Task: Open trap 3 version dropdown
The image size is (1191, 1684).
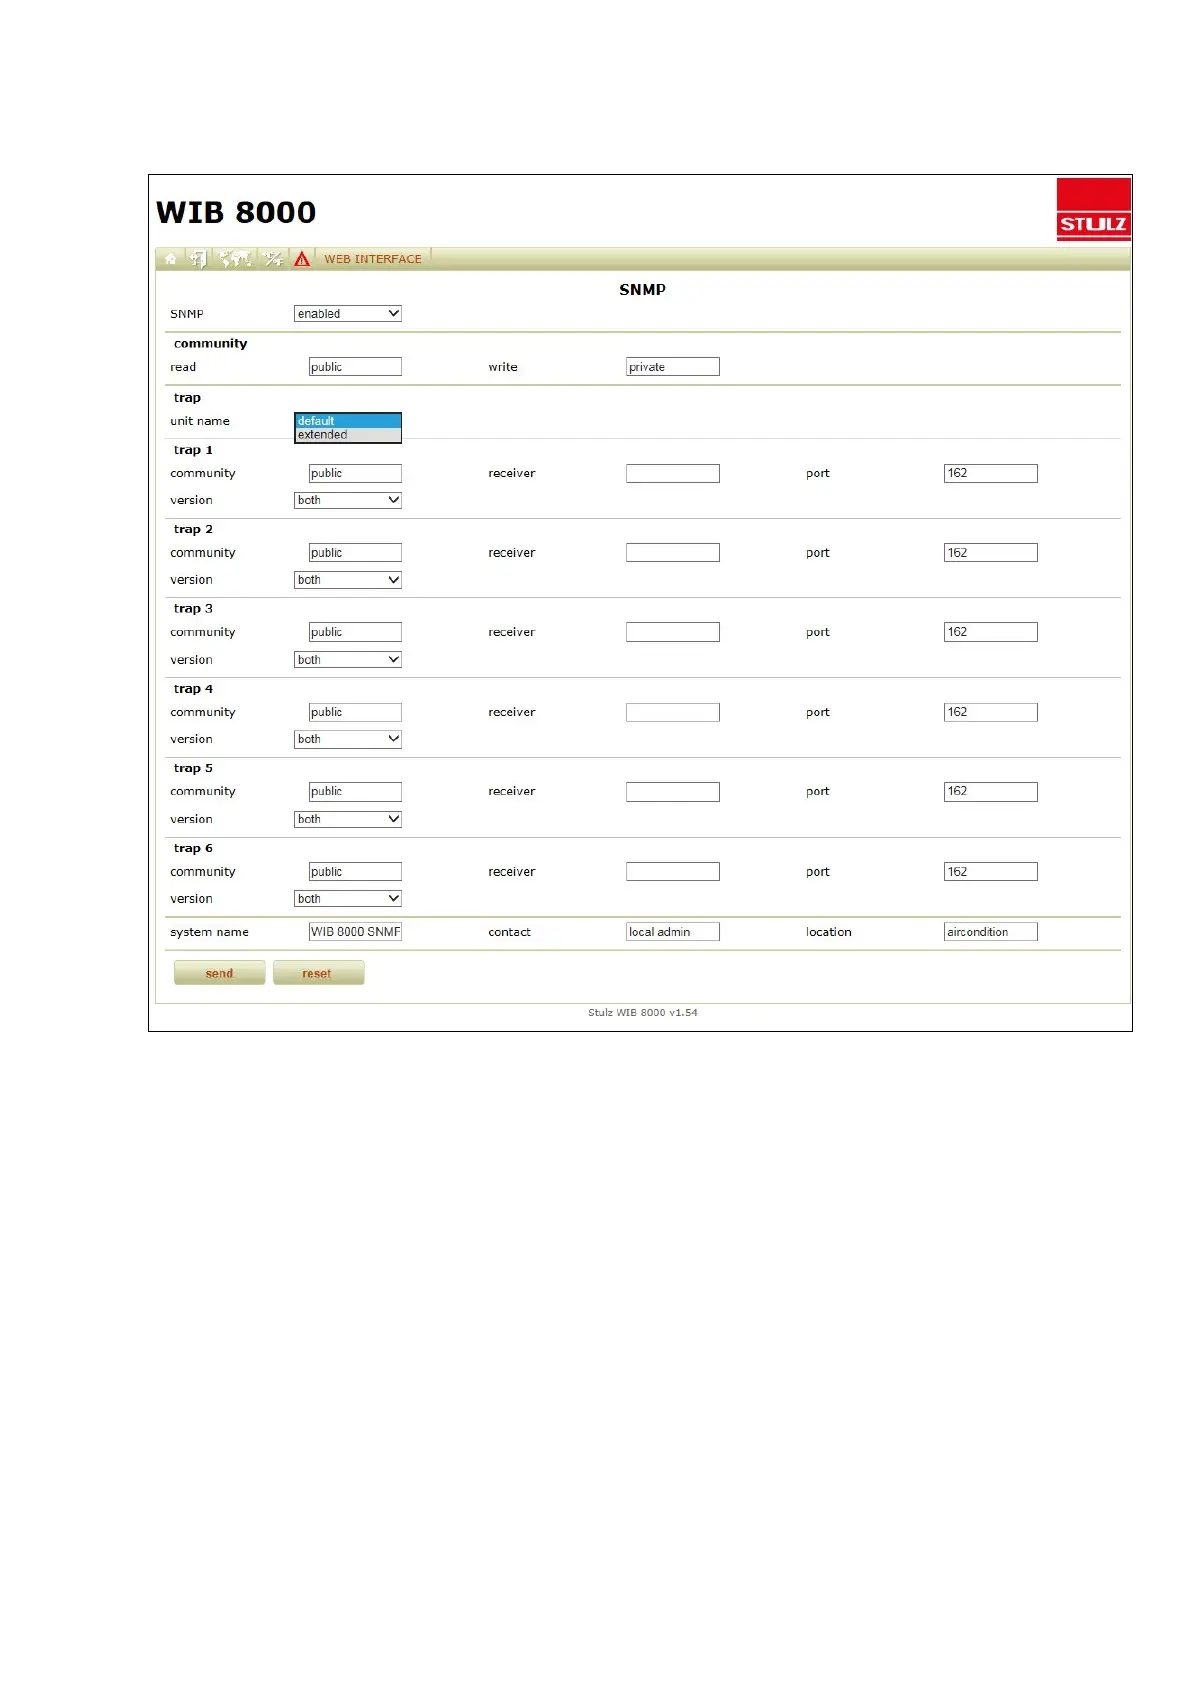Action: [x=348, y=660]
